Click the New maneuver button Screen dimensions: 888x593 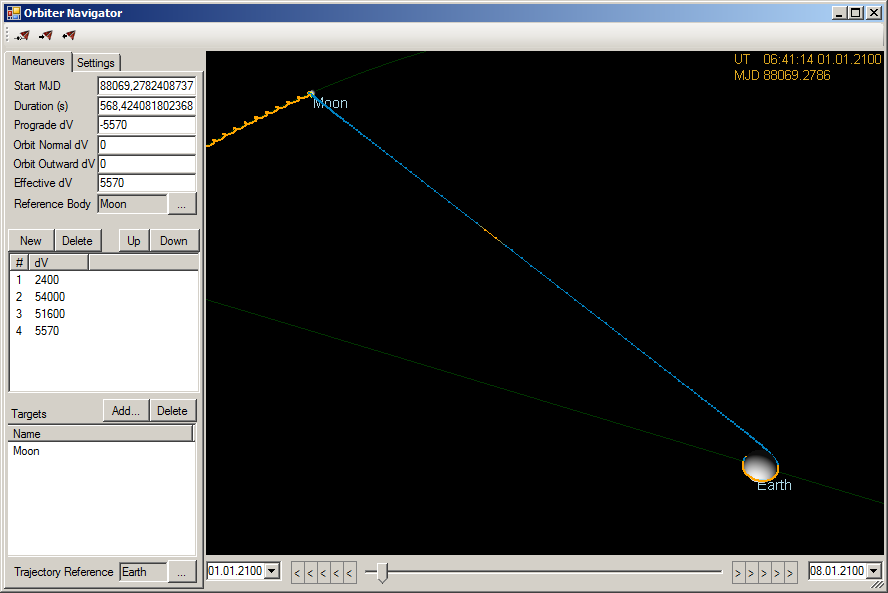(x=31, y=241)
